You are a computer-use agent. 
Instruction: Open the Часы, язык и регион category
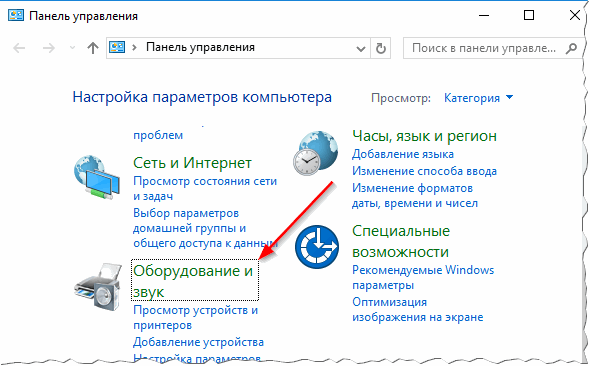click(x=424, y=136)
